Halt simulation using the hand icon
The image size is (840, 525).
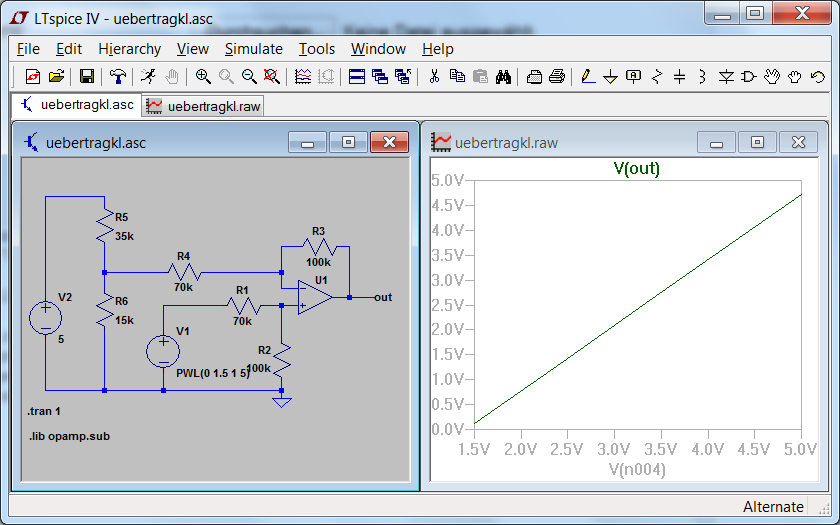[172, 77]
